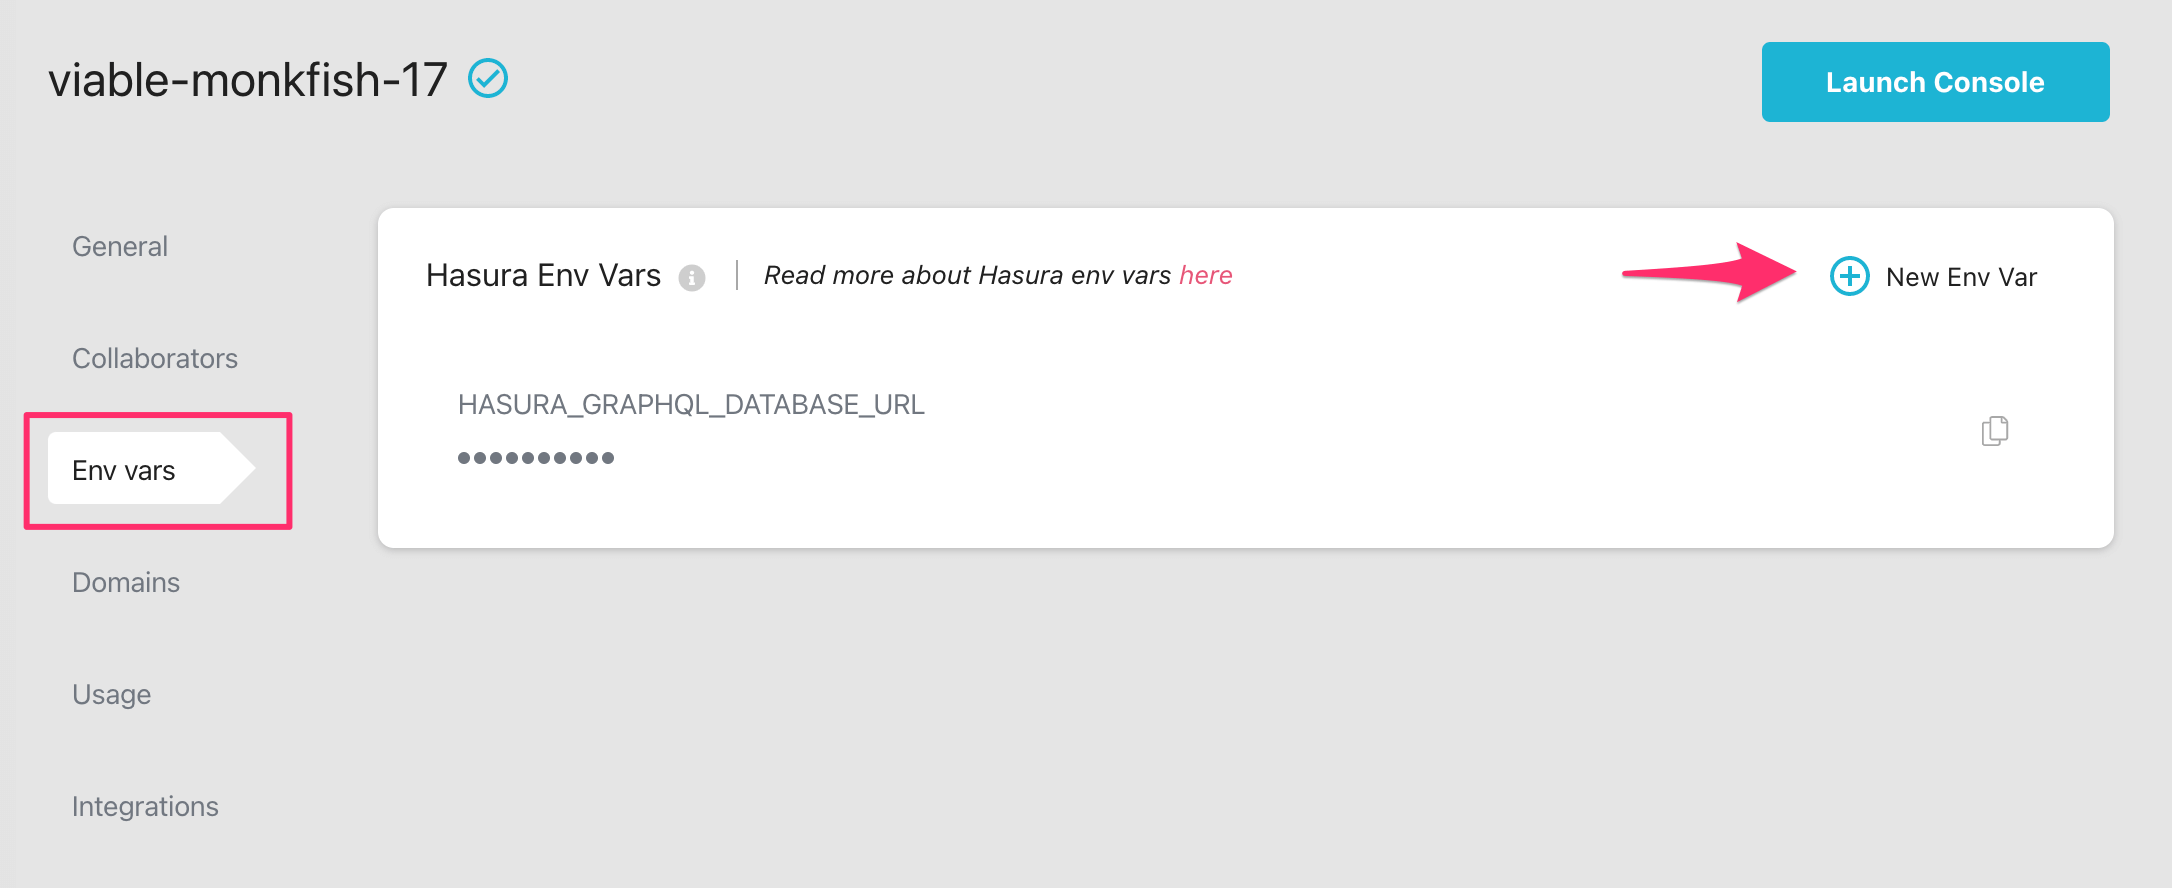
Task: Open the Usage tab
Action: (112, 694)
